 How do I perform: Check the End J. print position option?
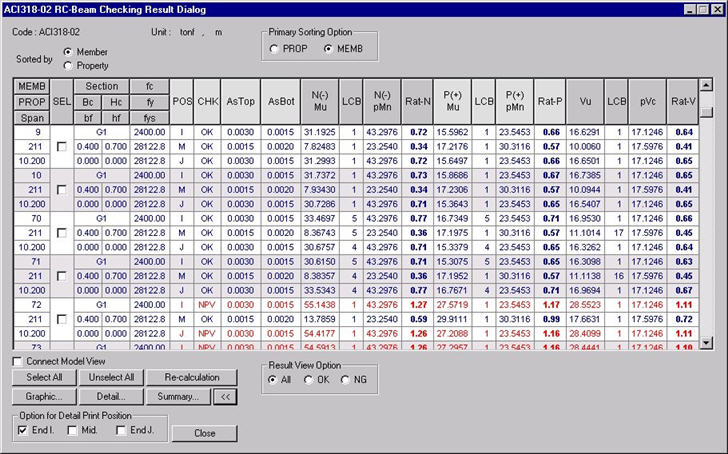[x=122, y=430]
